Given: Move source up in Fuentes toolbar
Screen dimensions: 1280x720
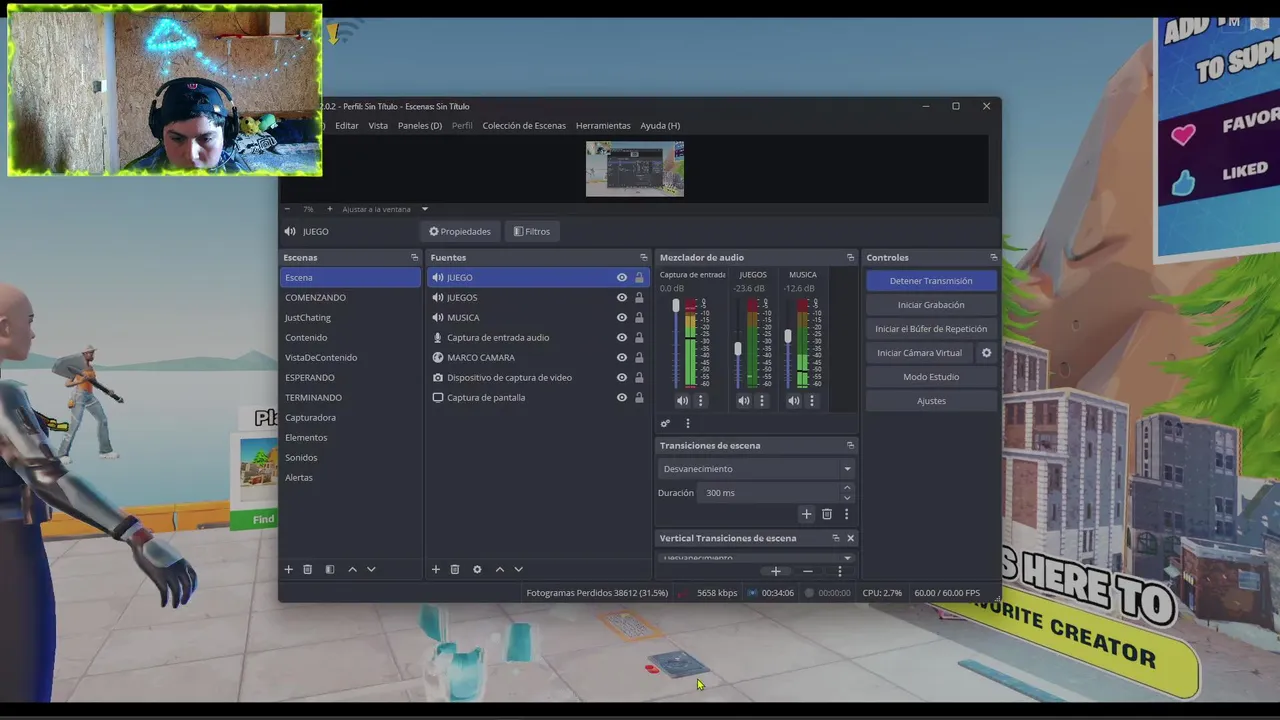Looking at the screenshot, I should [500, 569].
